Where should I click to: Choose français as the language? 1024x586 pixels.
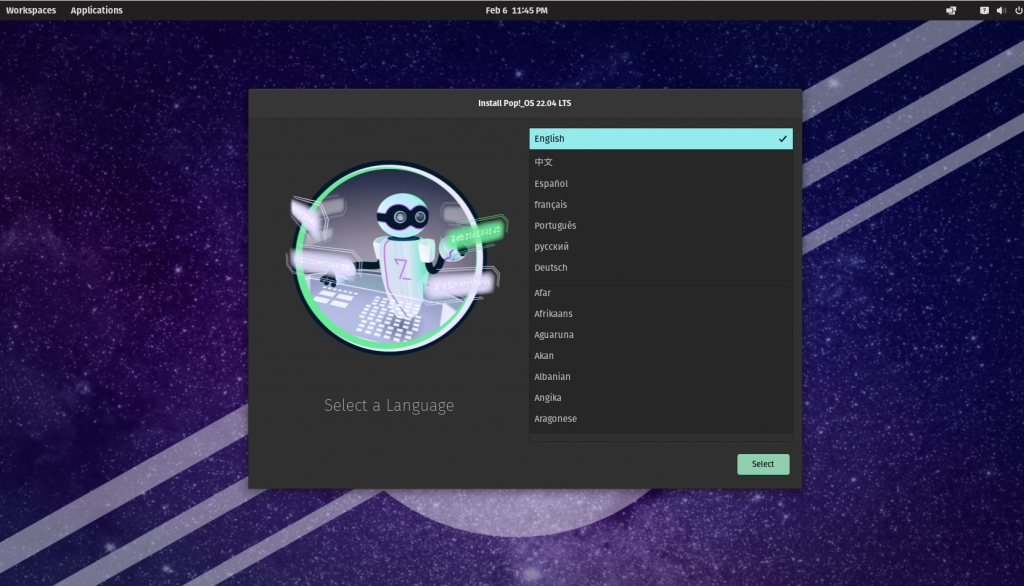pos(661,204)
